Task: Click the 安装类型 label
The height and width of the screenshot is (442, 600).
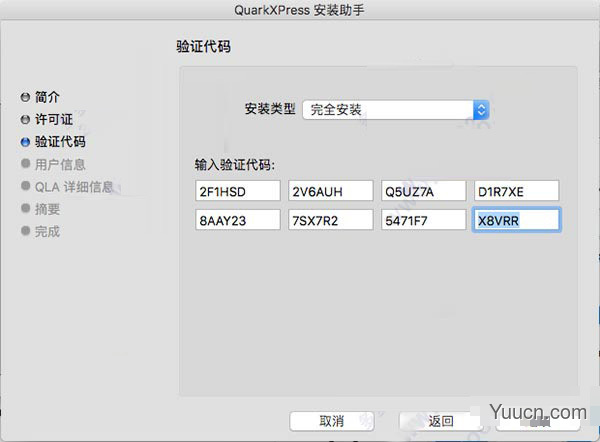Action: click(x=270, y=109)
